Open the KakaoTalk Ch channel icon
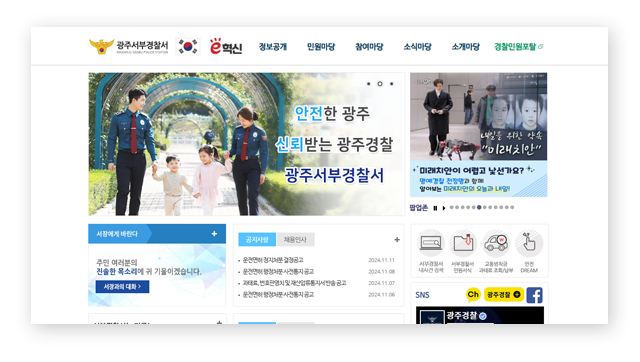The image size is (640, 362). click(473, 295)
